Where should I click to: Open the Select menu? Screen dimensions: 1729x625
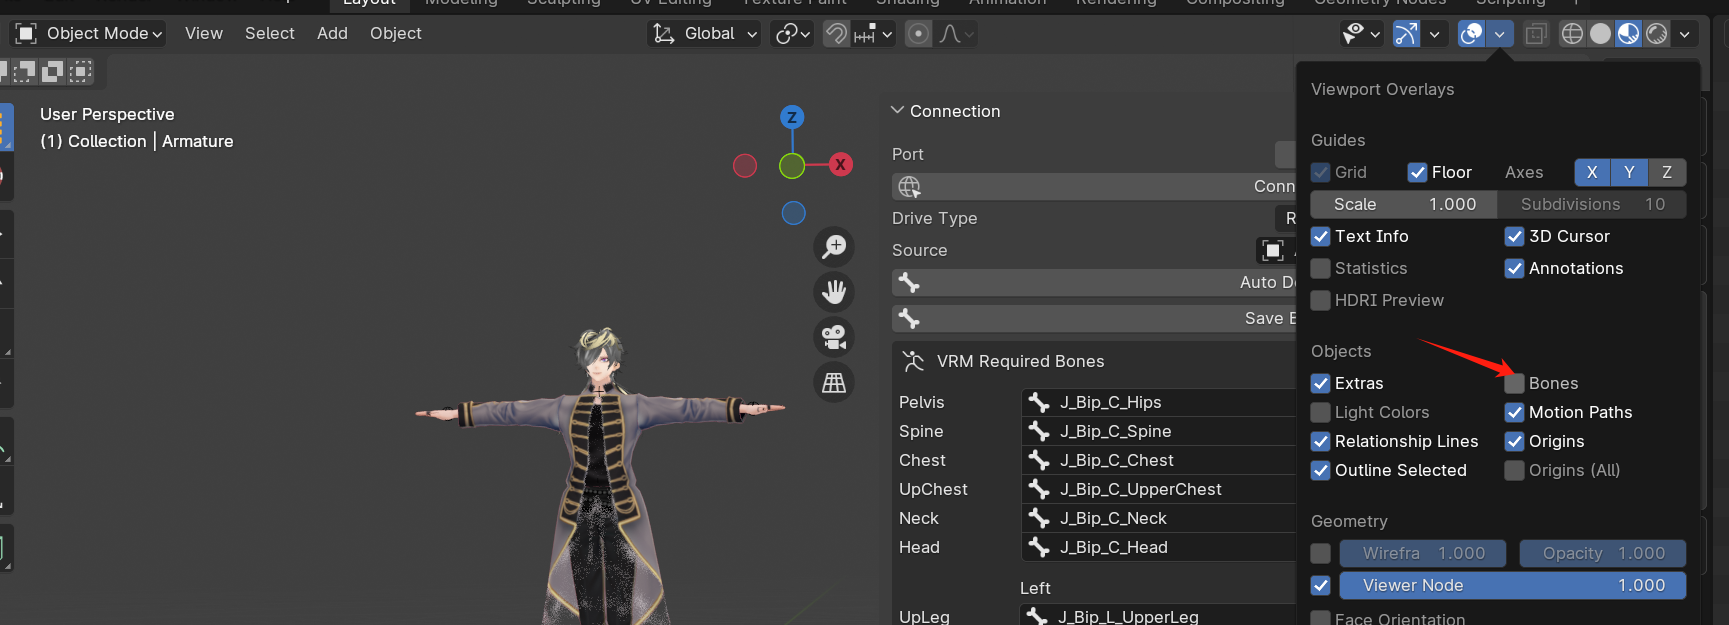click(x=270, y=33)
